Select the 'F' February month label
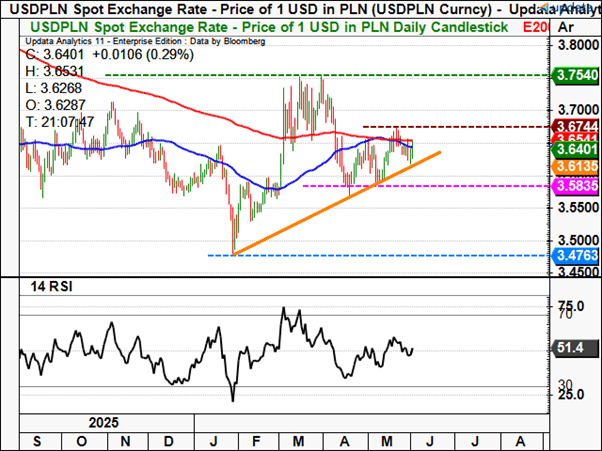The width and height of the screenshot is (602, 451). [x=256, y=441]
